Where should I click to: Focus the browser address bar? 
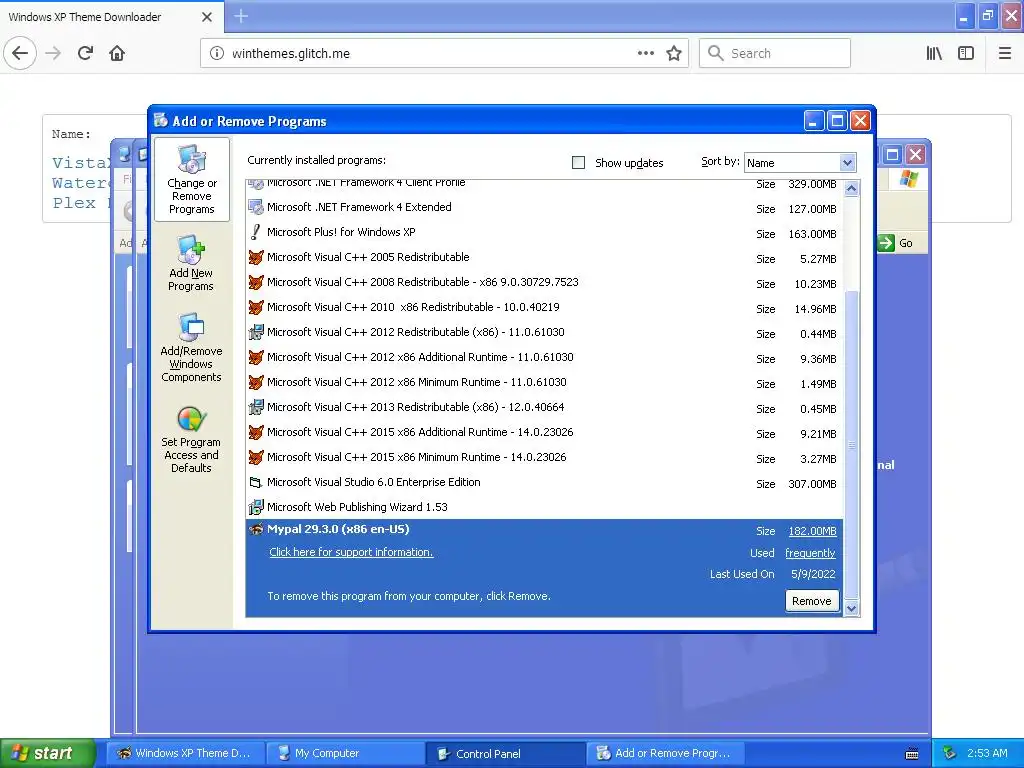click(444, 53)
